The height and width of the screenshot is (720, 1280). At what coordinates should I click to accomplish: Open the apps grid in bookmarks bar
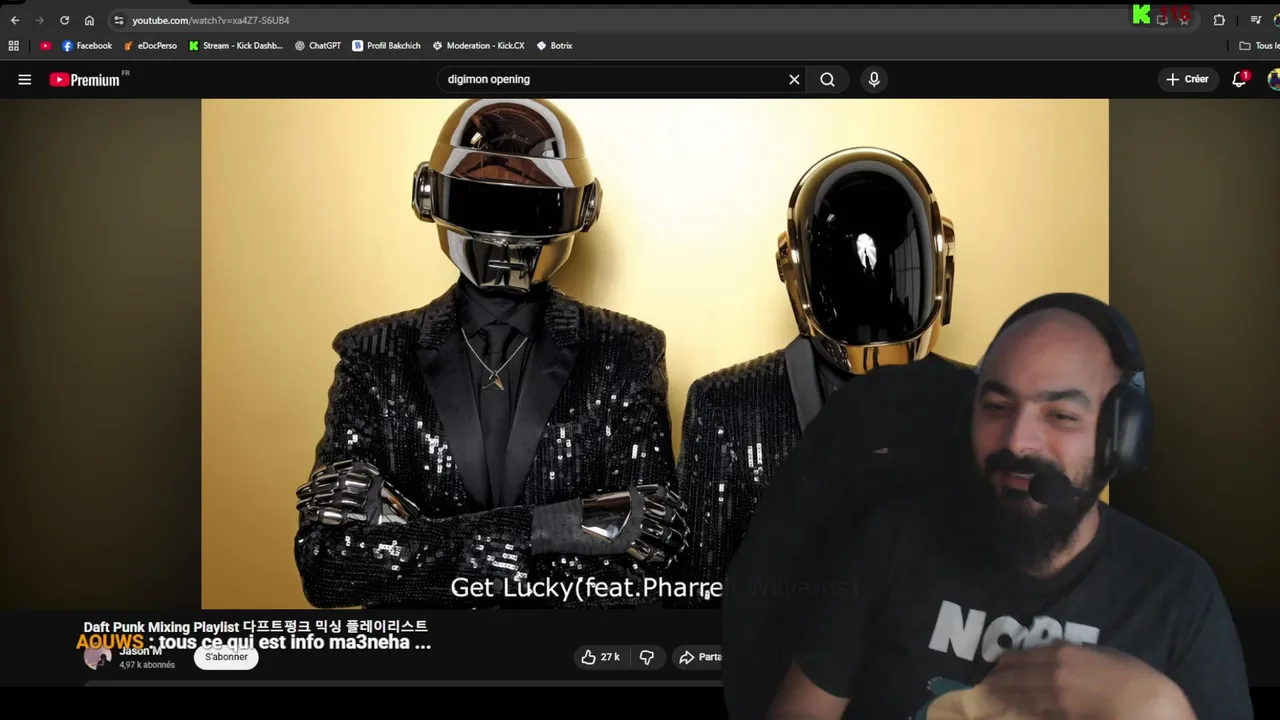(13, 46)
